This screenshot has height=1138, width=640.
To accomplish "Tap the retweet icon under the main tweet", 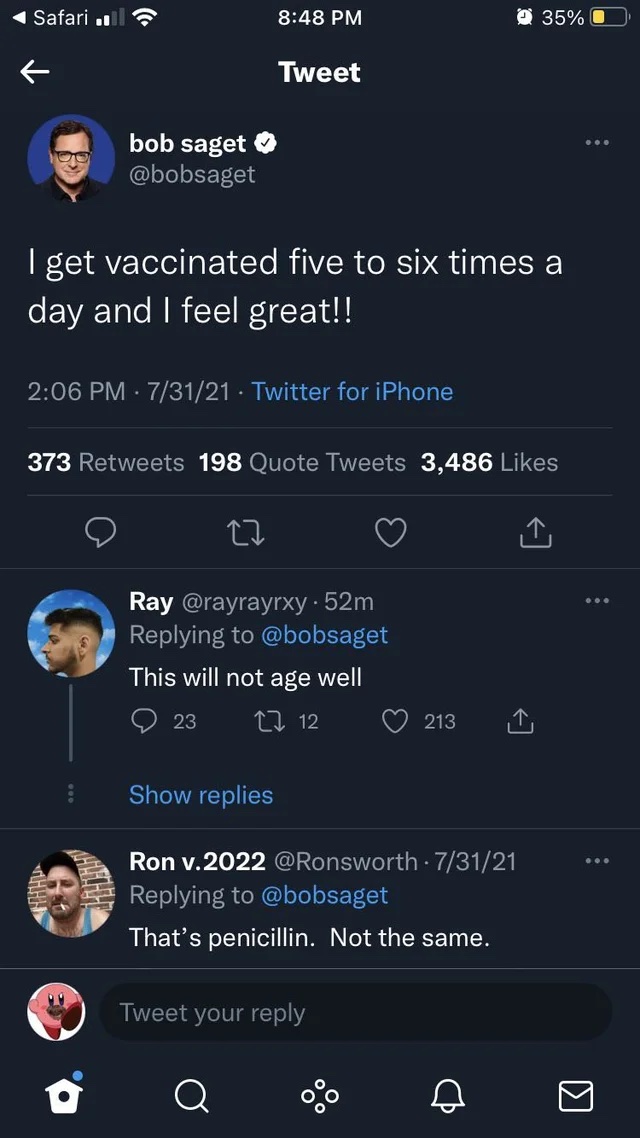I will (x=246, y=533).
